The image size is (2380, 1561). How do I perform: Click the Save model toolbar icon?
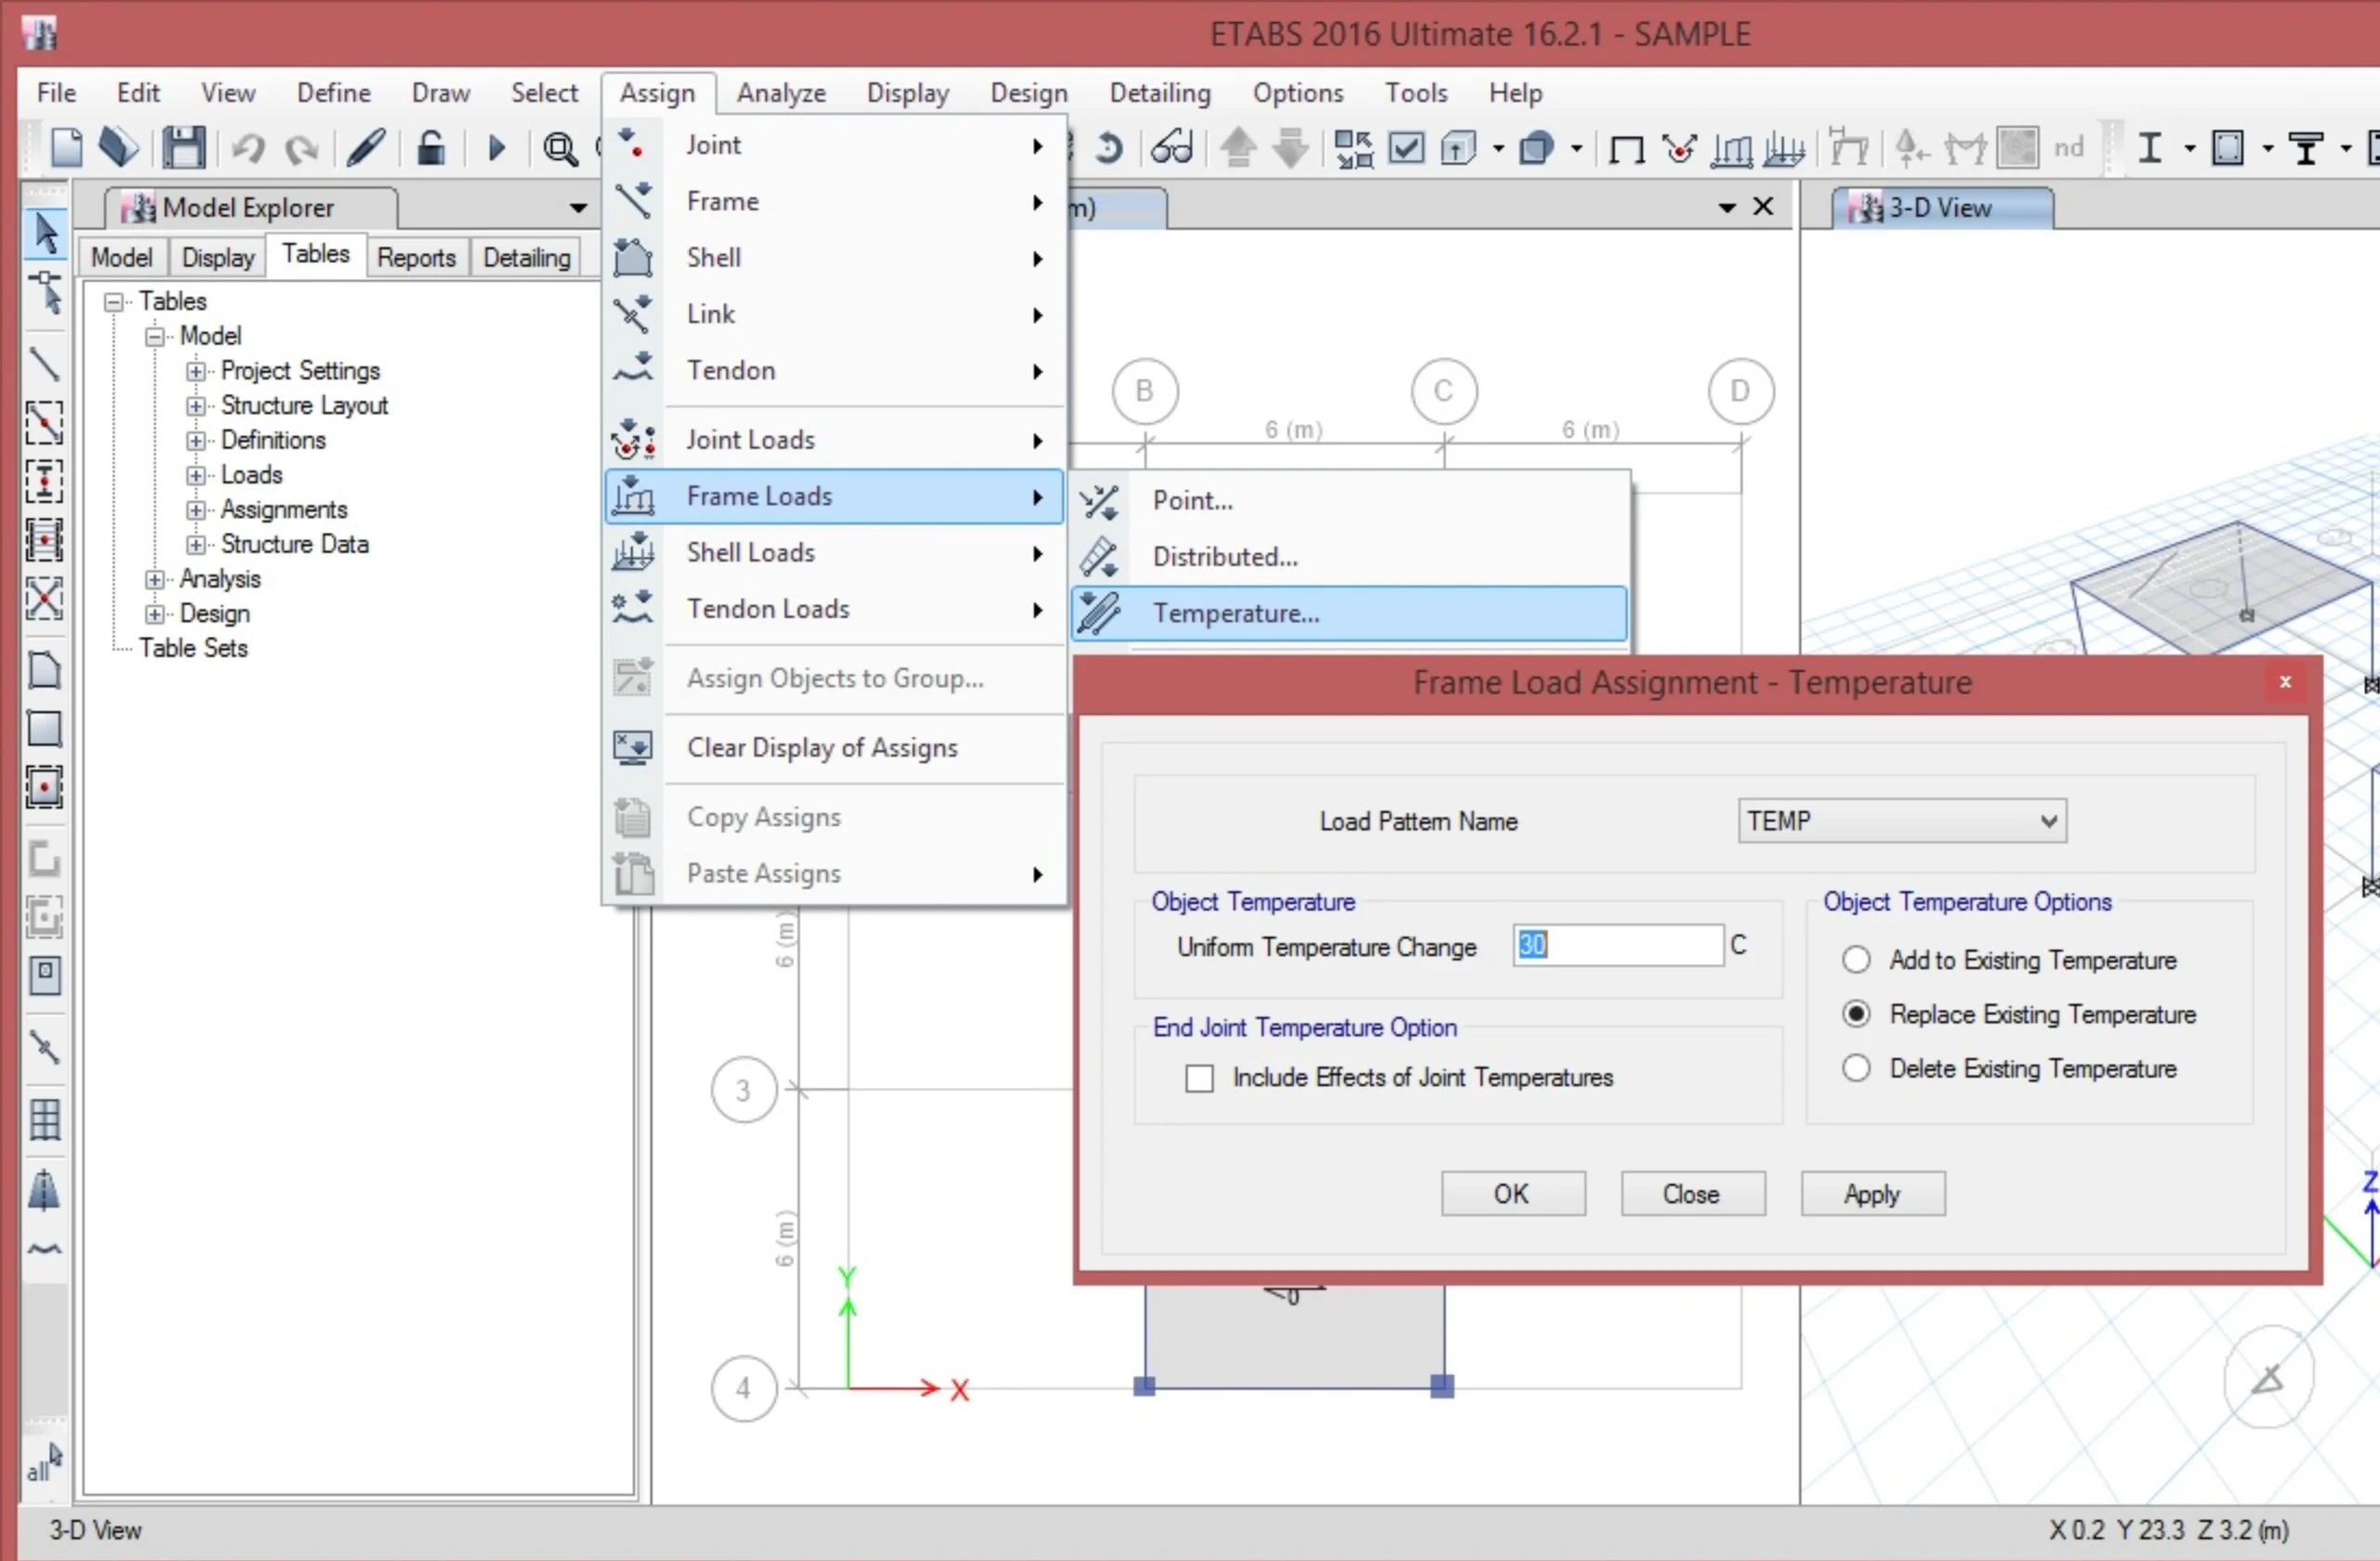184,148
